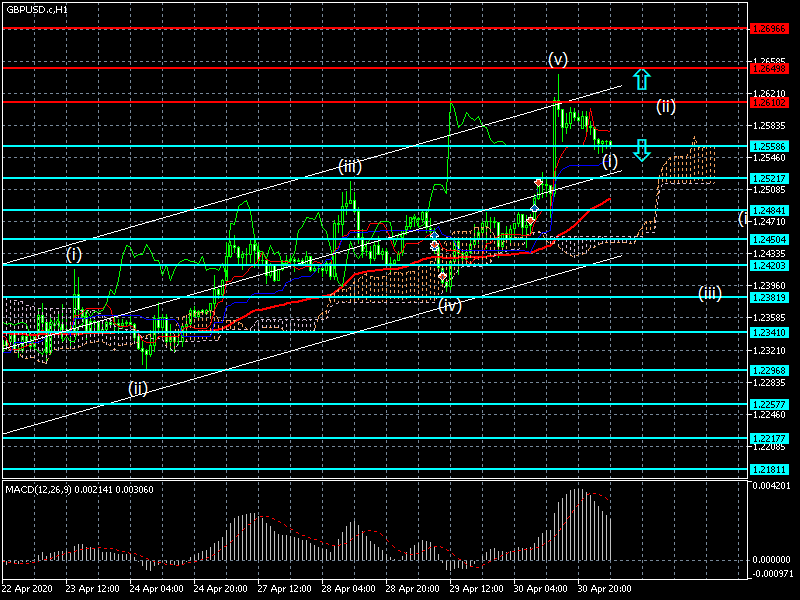Select the (i) label beside the down arrow
The height and width of the screenshot is (600, 800).
point(610,162)
